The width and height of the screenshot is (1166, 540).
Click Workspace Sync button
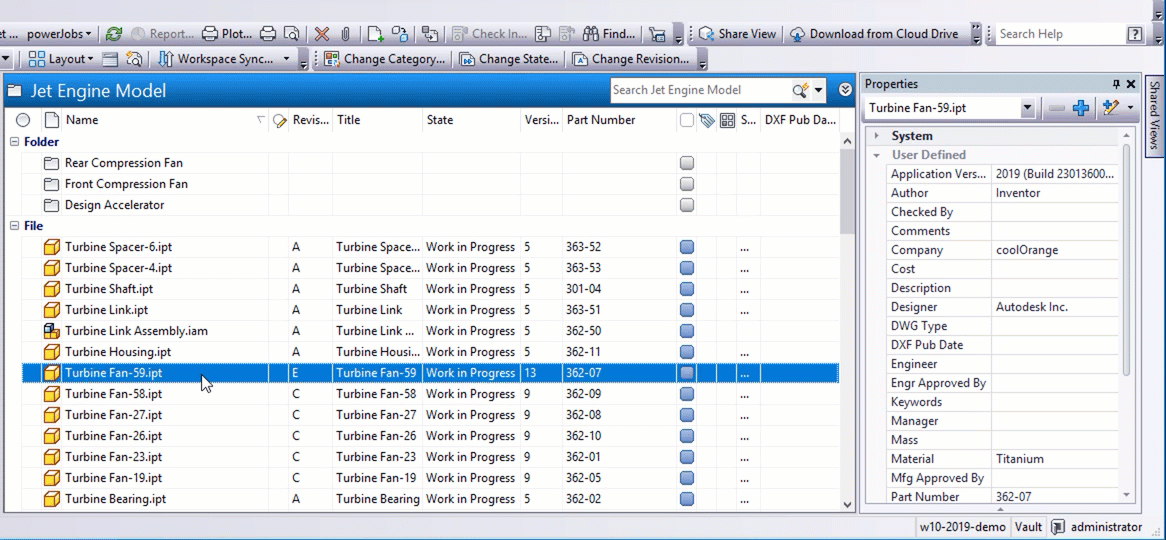point(216,59)
